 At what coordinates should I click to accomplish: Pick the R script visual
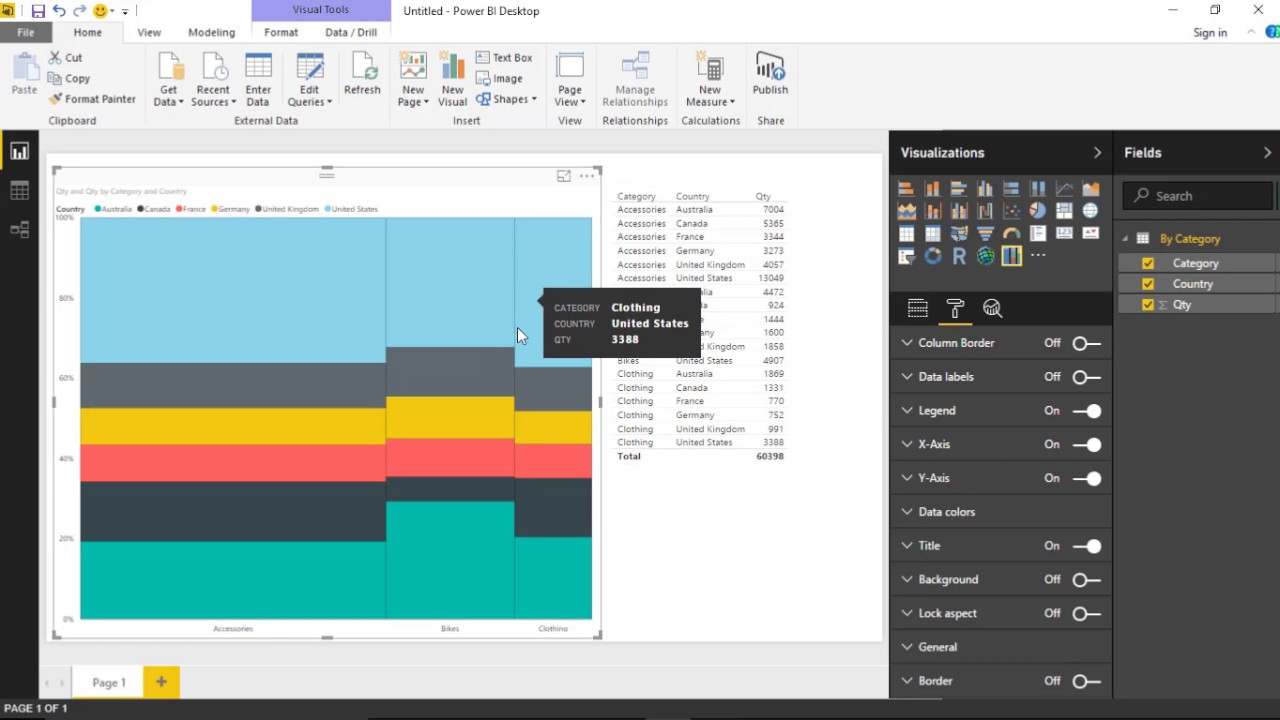(959, 256)
